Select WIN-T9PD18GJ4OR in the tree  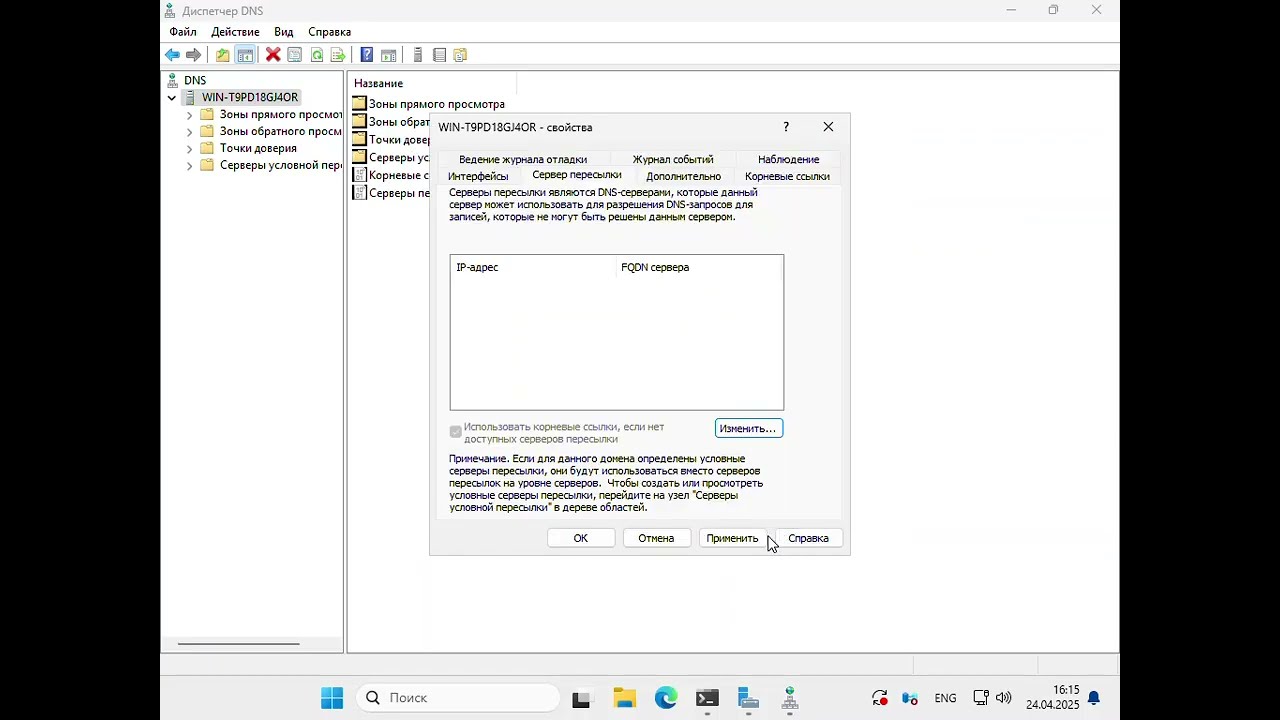point(249,97)
